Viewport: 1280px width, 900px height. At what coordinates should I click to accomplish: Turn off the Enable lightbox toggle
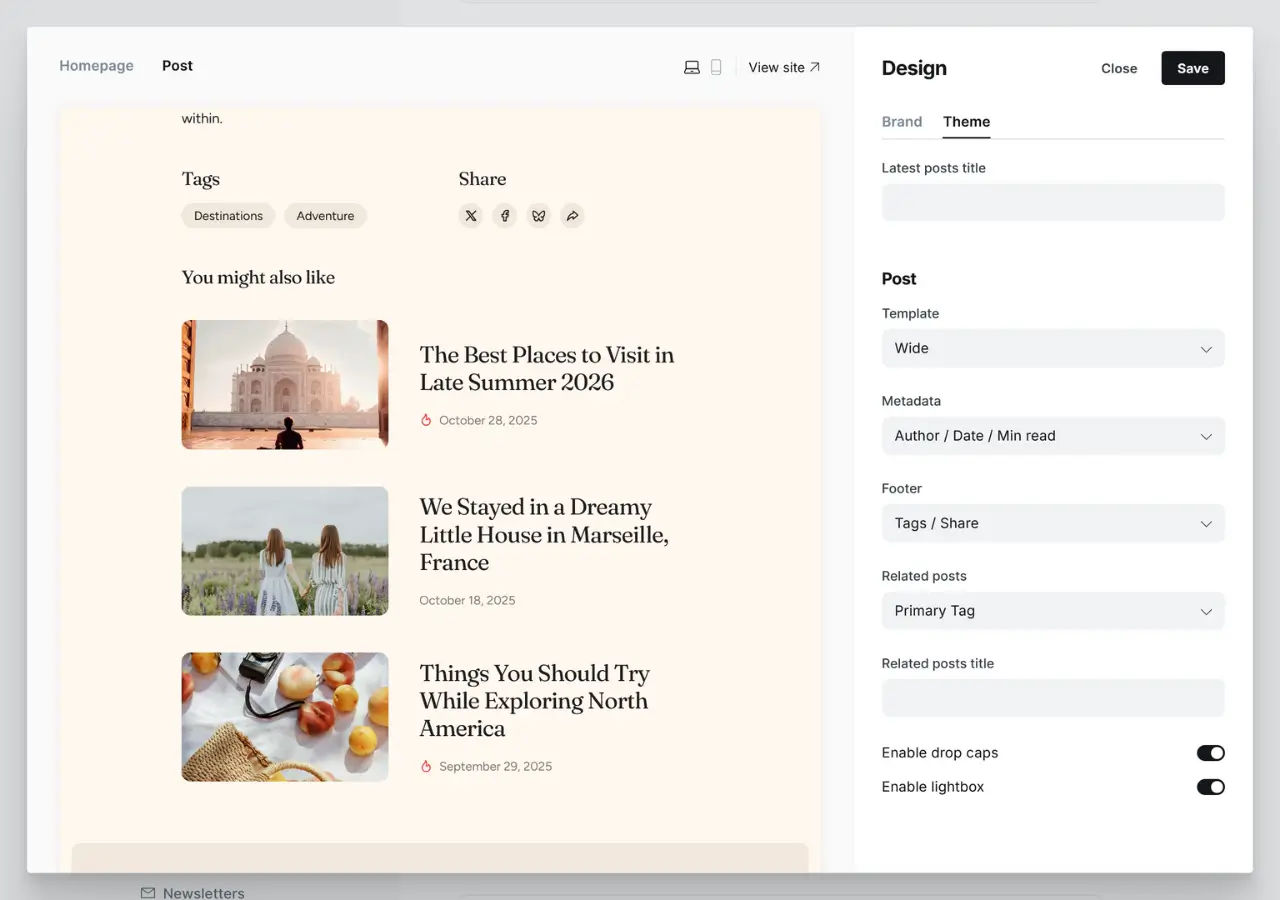coord(1210,787)
